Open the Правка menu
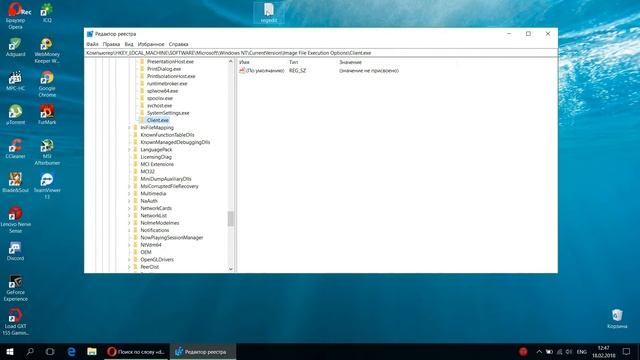This screenshot has height=360, width=640. click(x=111, y=44)
